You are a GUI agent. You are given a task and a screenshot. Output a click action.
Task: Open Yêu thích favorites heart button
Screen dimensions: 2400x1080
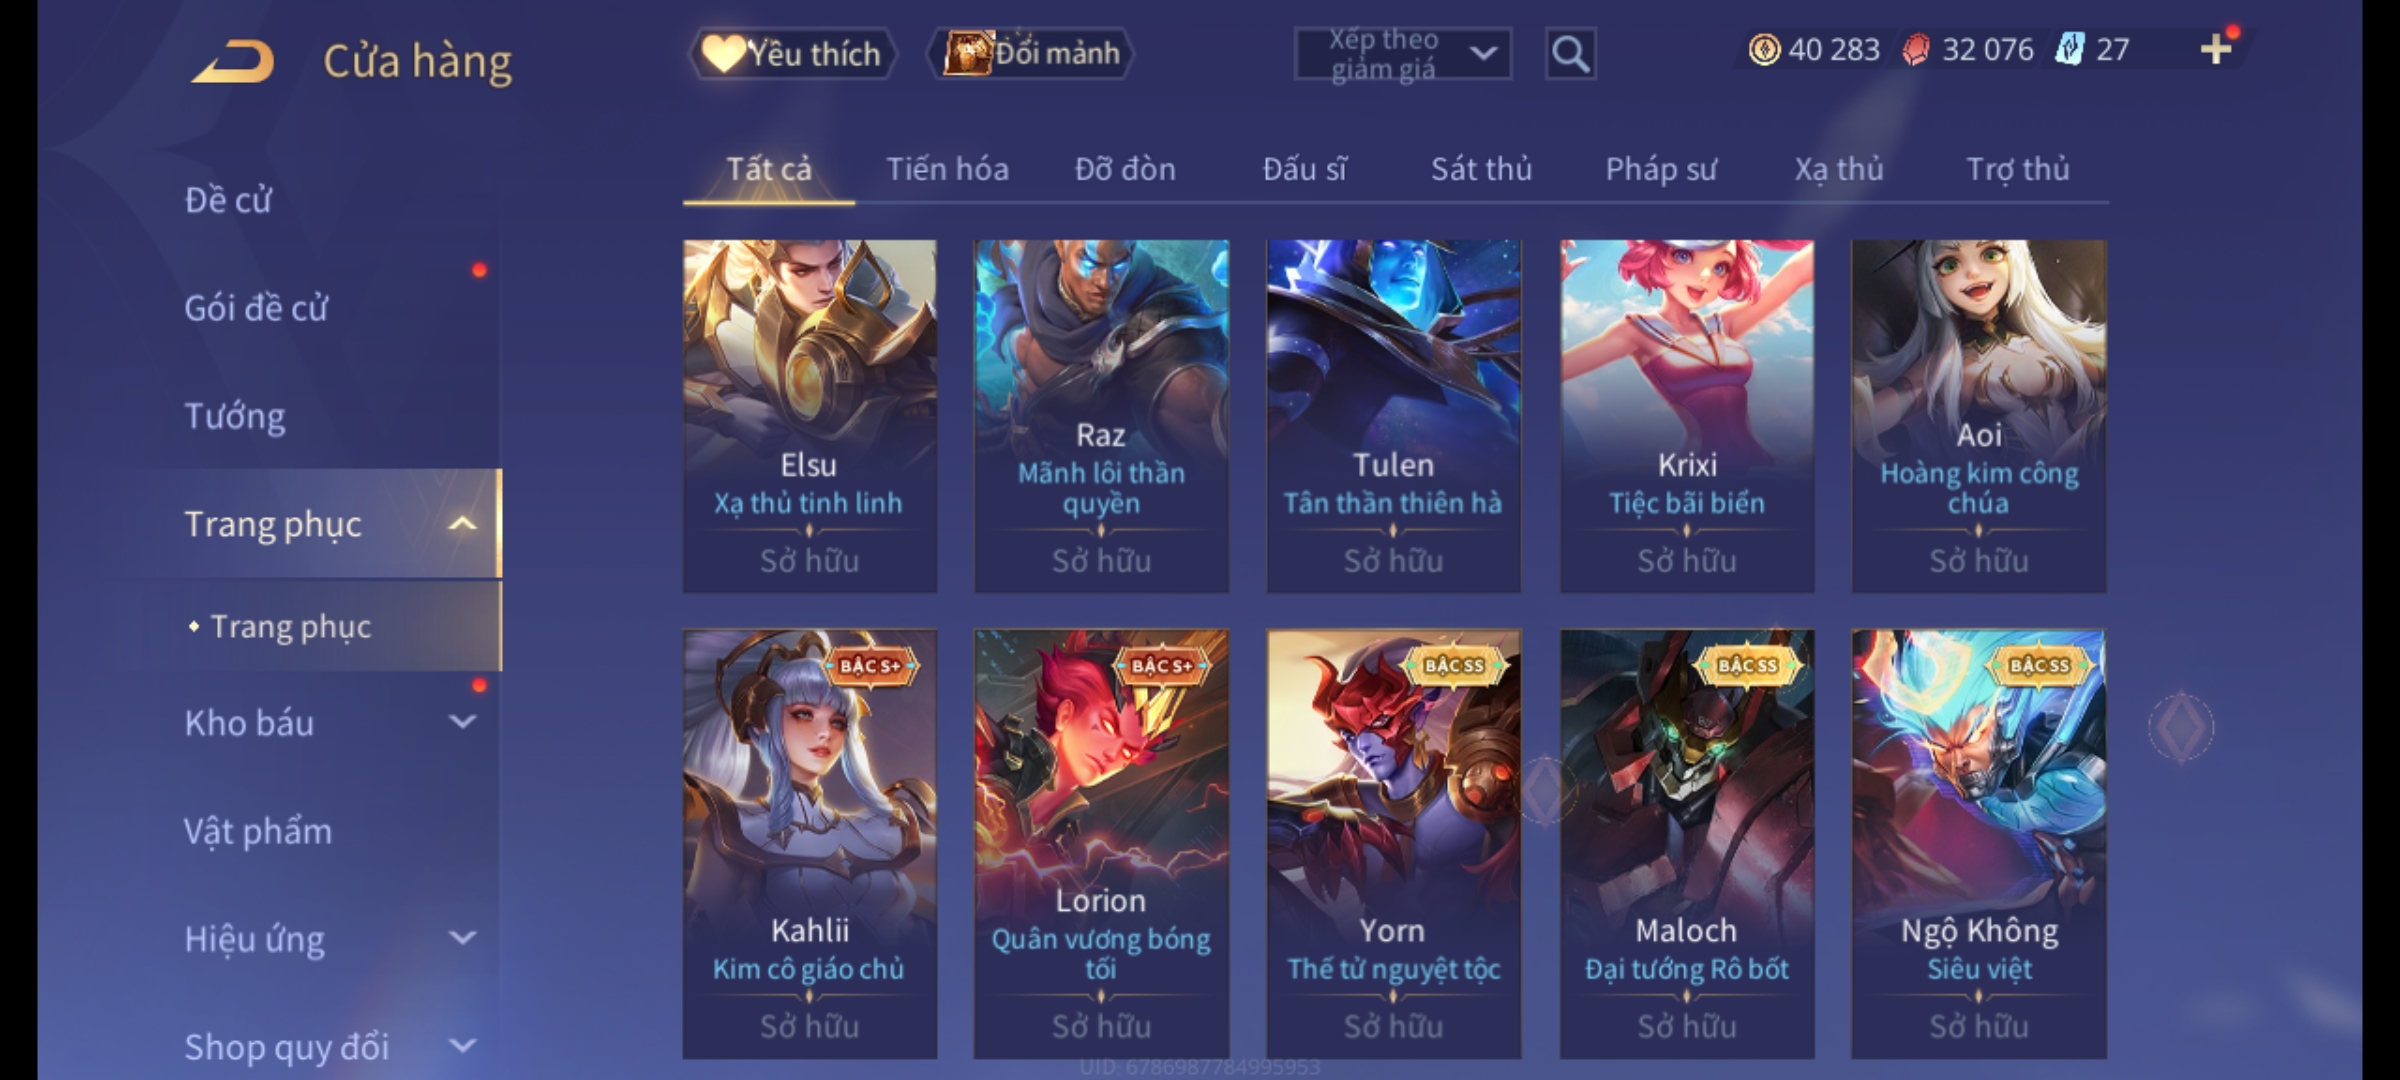click(x=792, y=53)
